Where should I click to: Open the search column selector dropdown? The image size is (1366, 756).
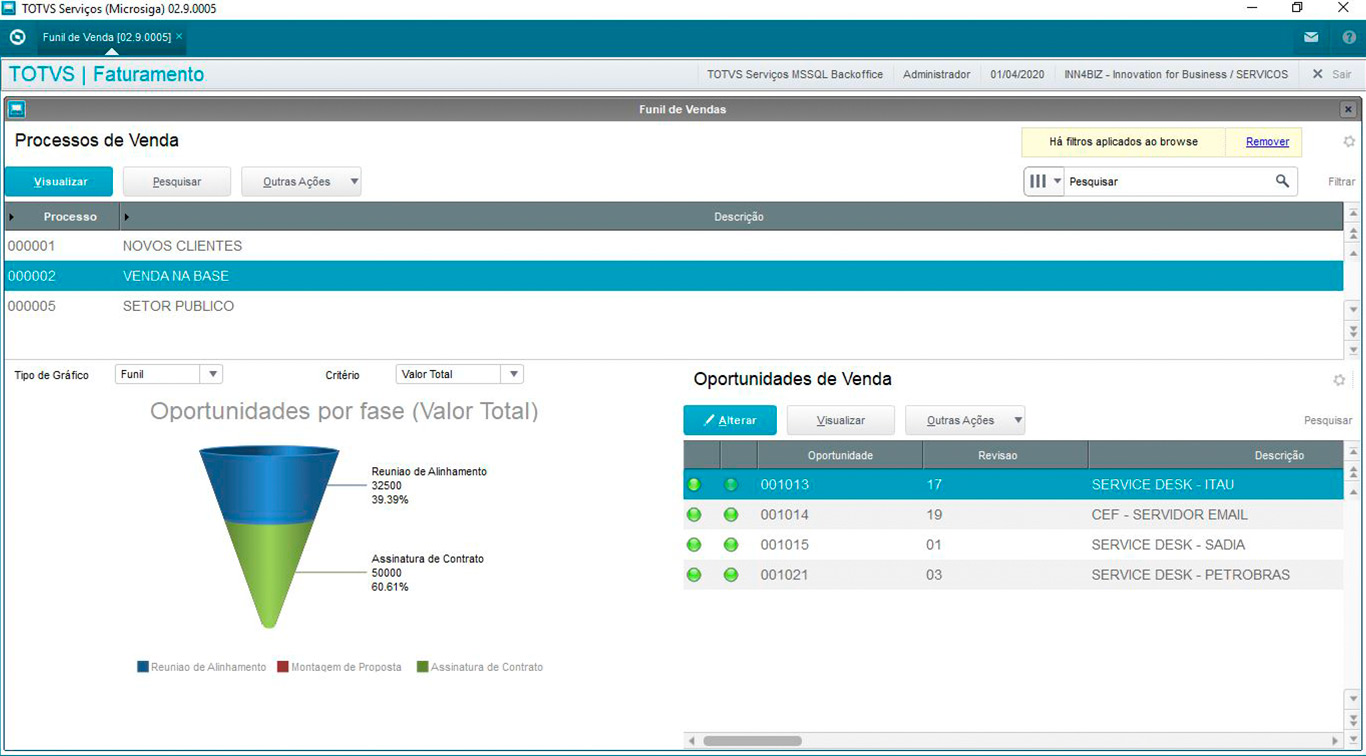click(x=1045, y=181)
